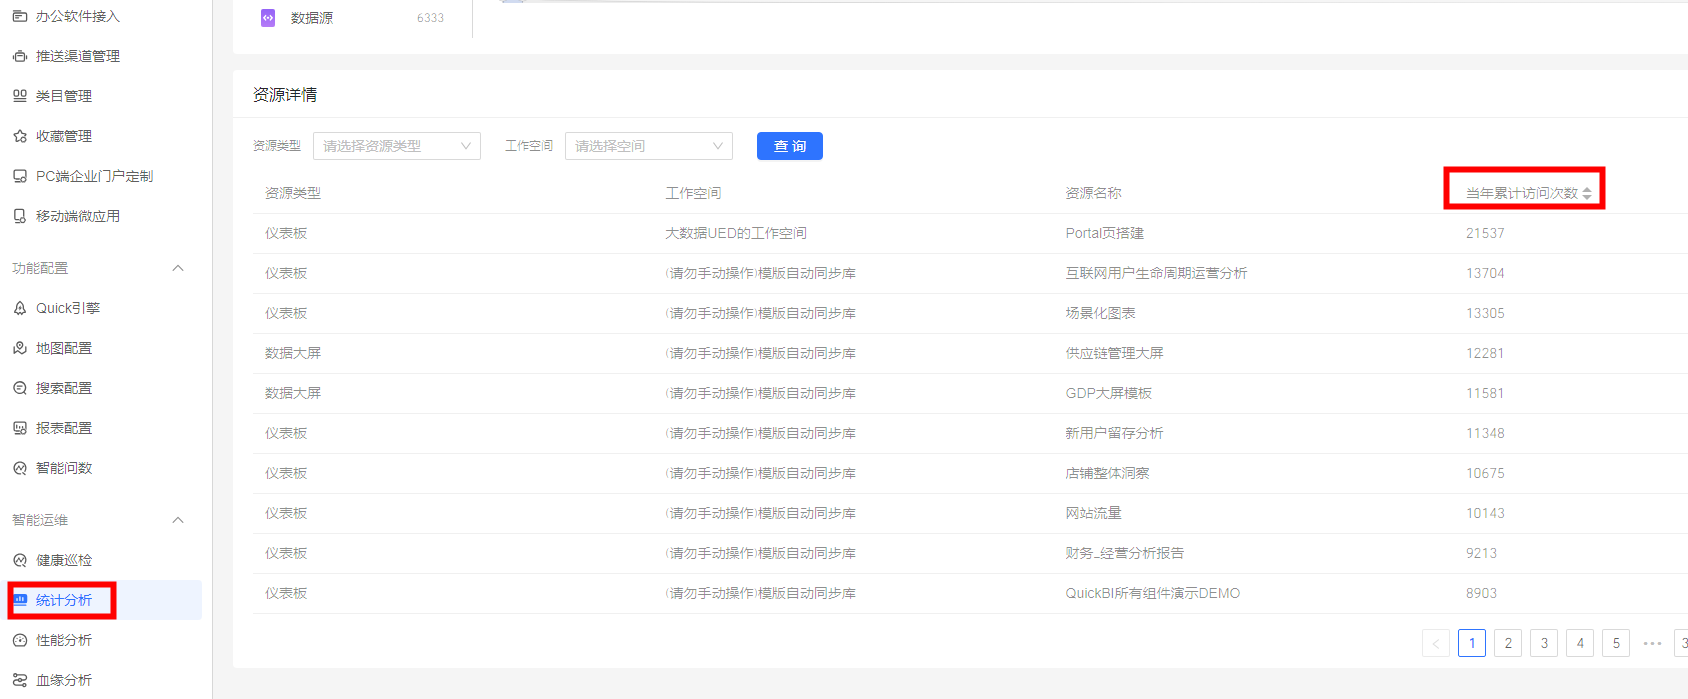The height and width of the screenshot is (699, 1688).
Task: Click the 收藏管理 star icon
Action: (20, 136)
